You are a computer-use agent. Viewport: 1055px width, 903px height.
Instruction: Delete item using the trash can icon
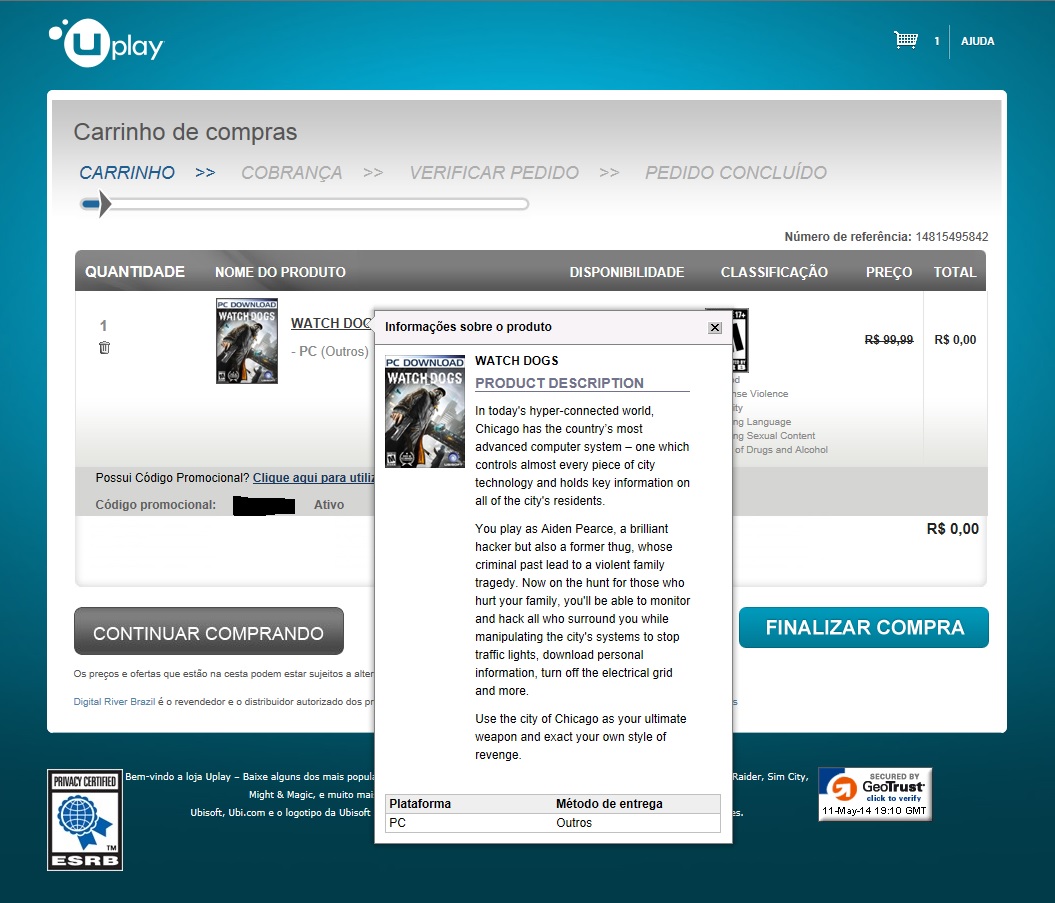point(104,347)
